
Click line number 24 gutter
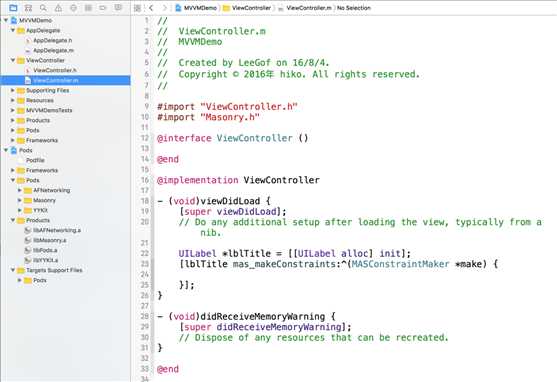point(144,274)
